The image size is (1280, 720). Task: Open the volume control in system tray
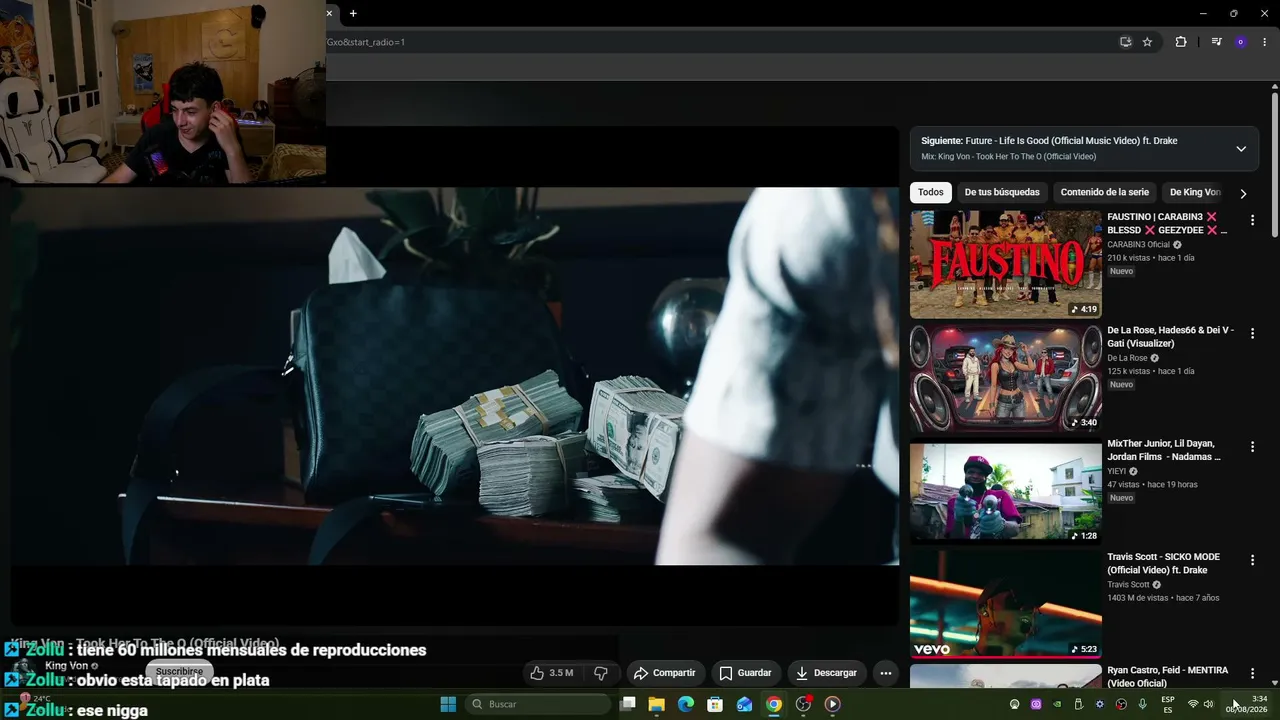[x=1208, y=704]
